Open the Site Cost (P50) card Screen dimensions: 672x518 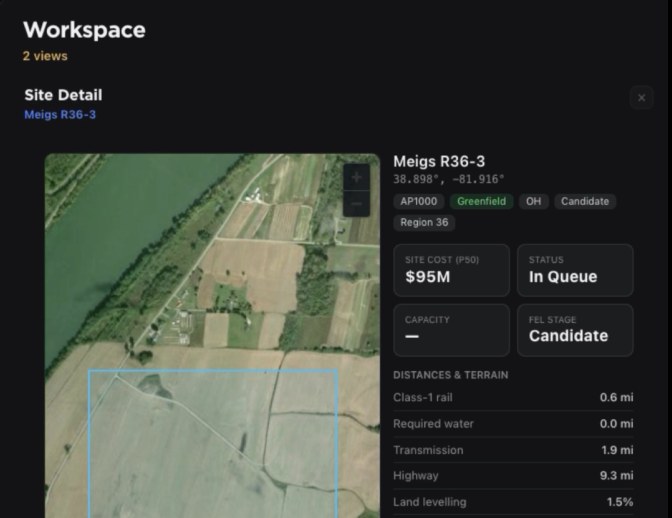pyautogui.click(x=451, y=270)
